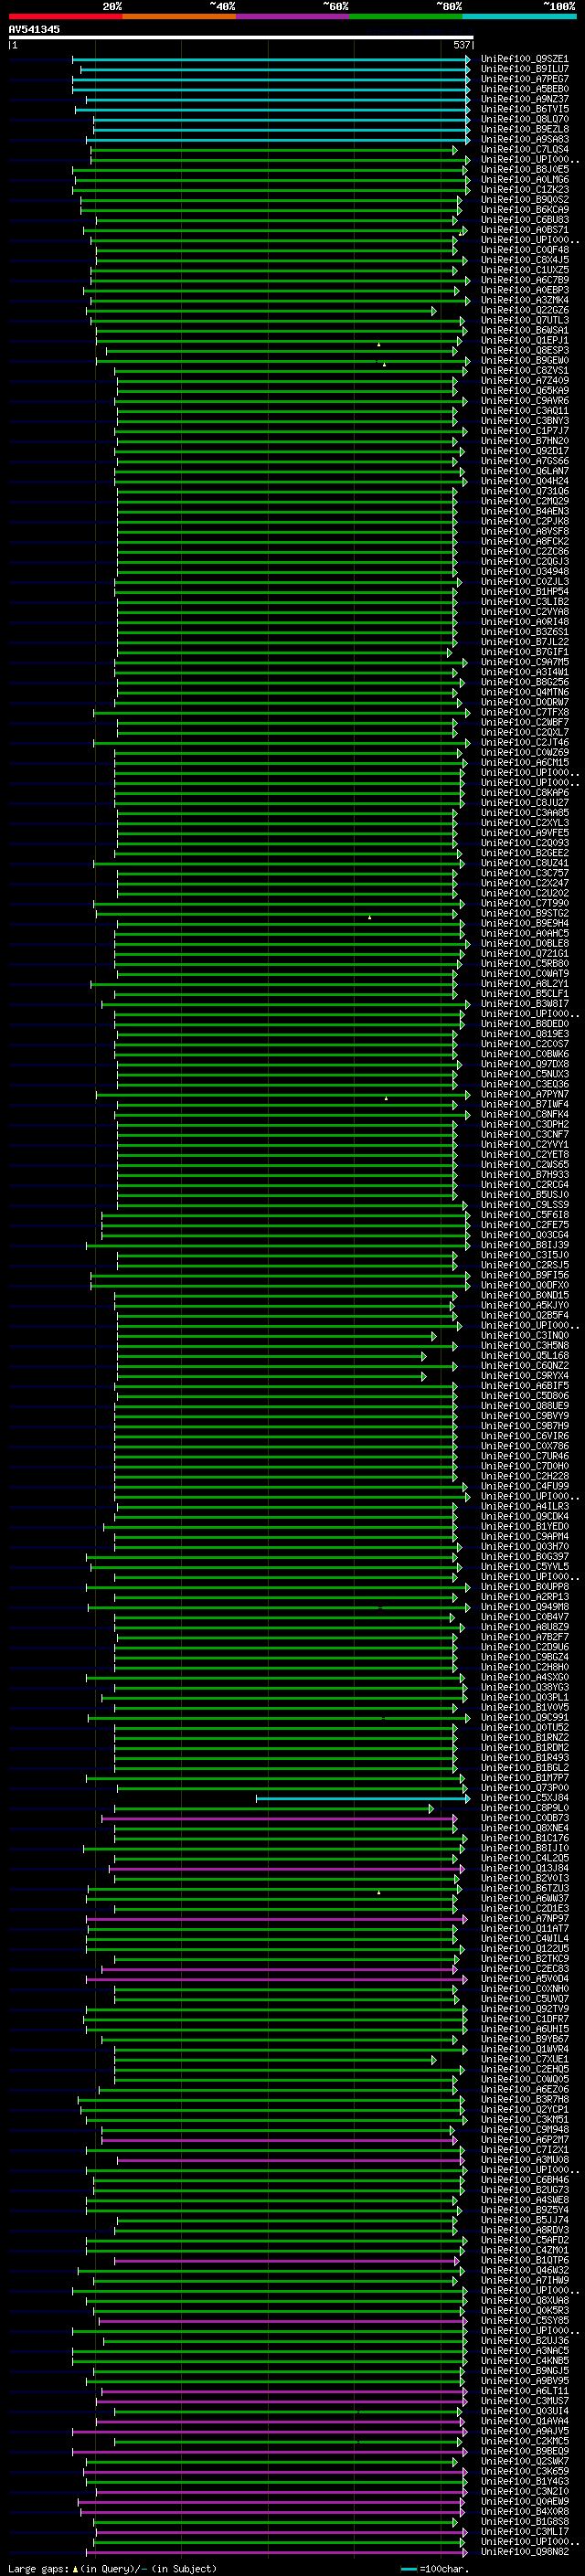The height and width of the screenshot is (2576, 585).
Task: Click the UniRef100_Q98N82 hit label
Action: (525, 2551)
